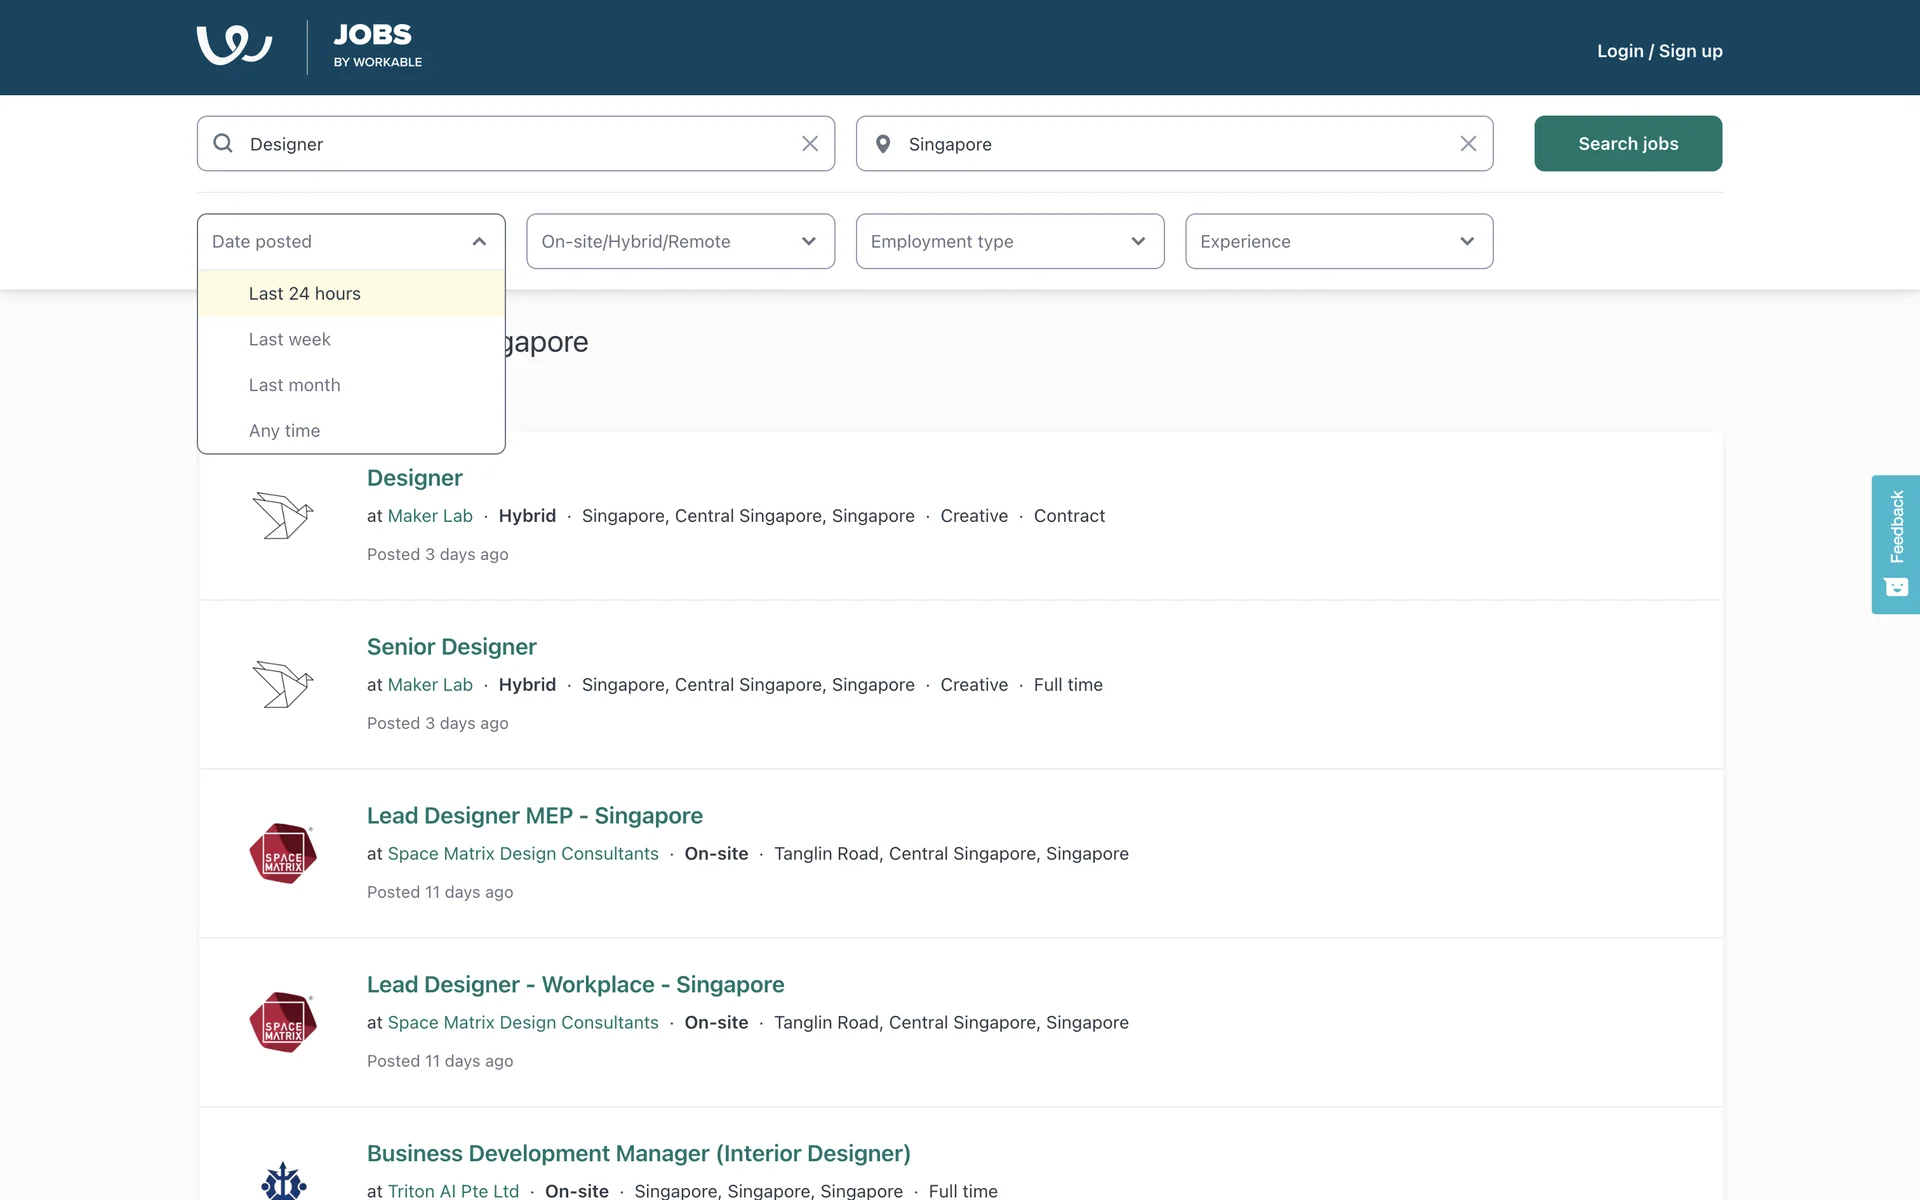
Task: Expand On-site/Hybrid/Remote filter
Action: point(680,242)
